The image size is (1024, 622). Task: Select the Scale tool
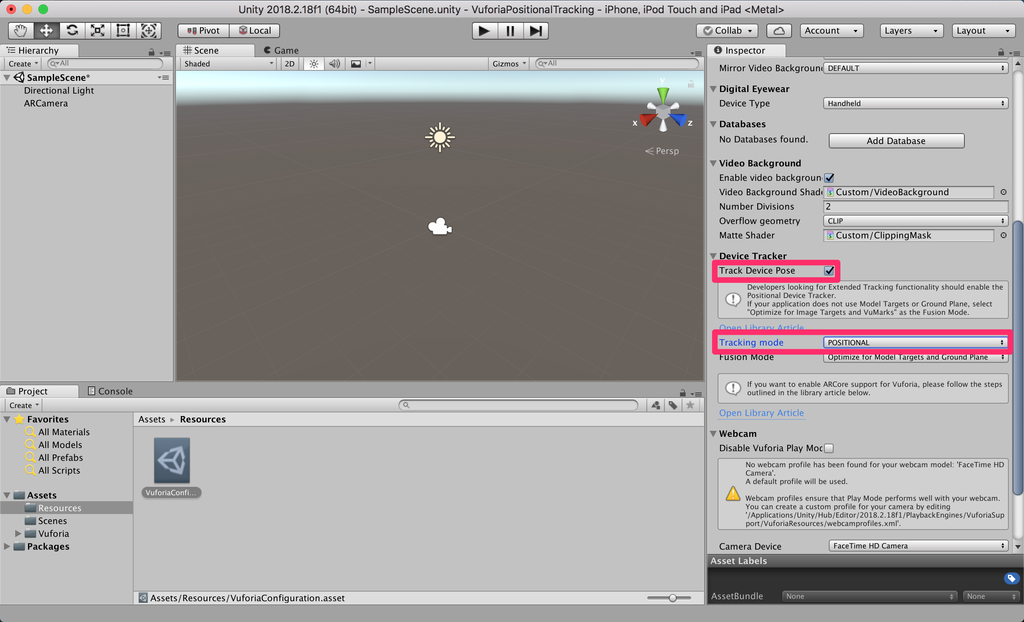pyautogui.click(x=97, y=31)
